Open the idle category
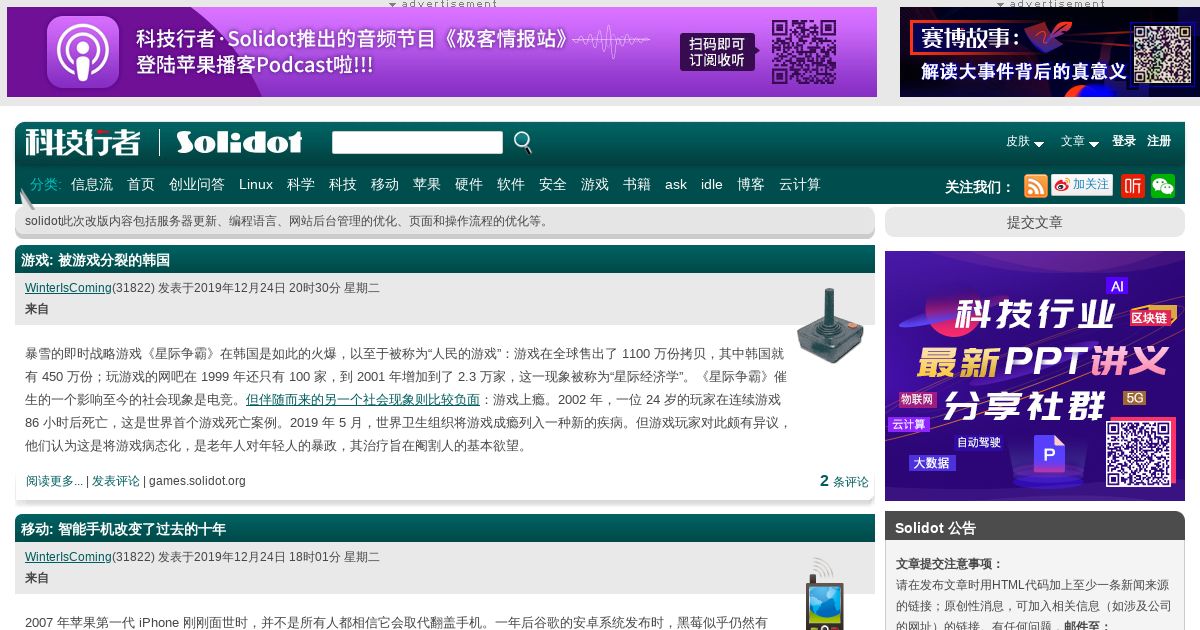The image size is (1200, 630). tap(712, 184)
